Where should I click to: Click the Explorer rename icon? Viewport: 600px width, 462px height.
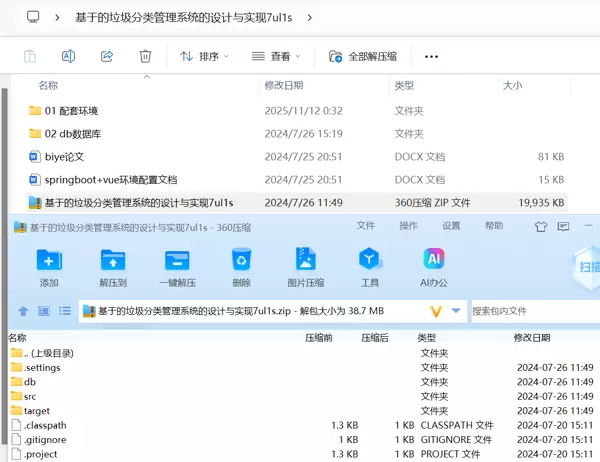pyautogui.click(x=69, y=57)
